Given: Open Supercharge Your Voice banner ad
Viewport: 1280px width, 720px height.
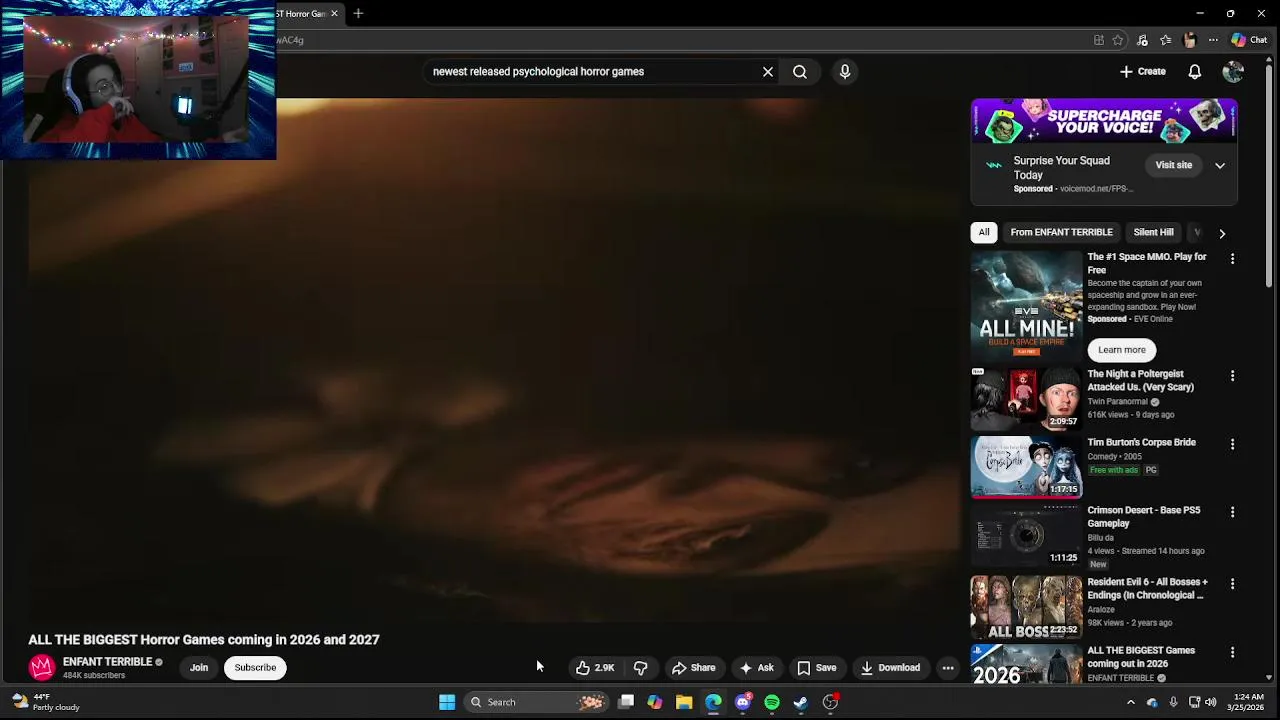Looking at the screenshot, I should click(x=1104, y=121).
